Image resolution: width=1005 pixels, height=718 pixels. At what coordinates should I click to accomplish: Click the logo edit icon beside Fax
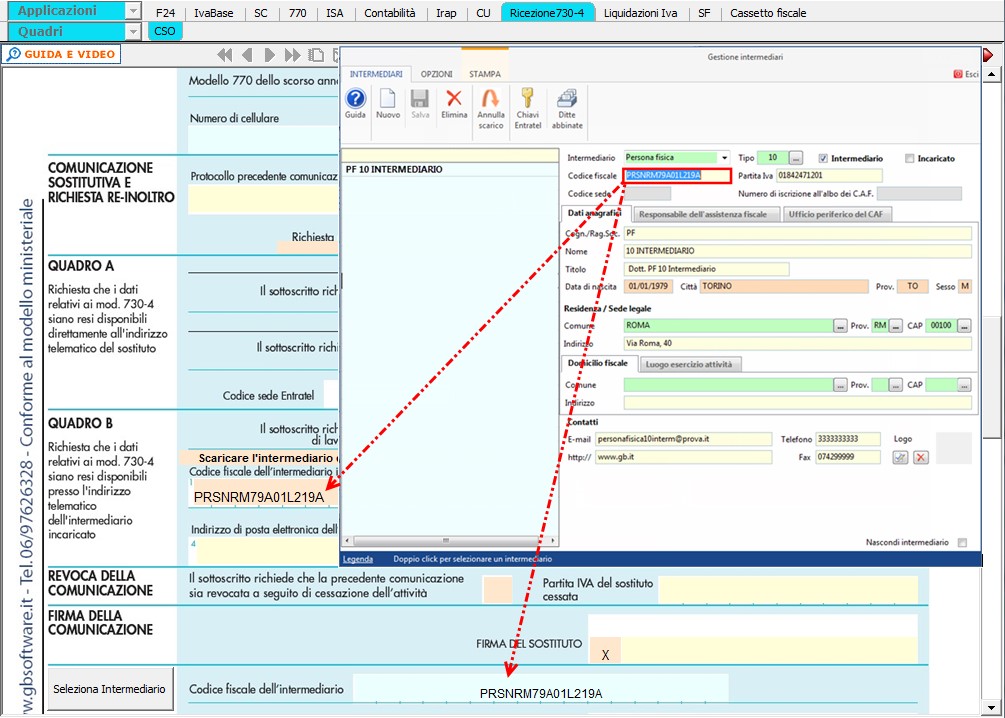(900, 457)
